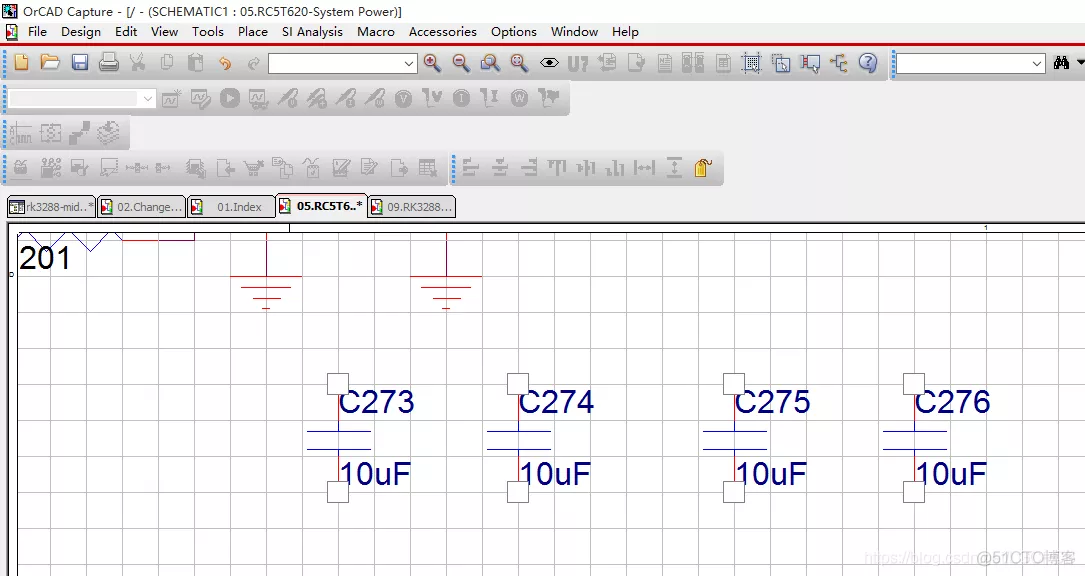
Task: Select the C274 reference label
Action: click(557, 402)
